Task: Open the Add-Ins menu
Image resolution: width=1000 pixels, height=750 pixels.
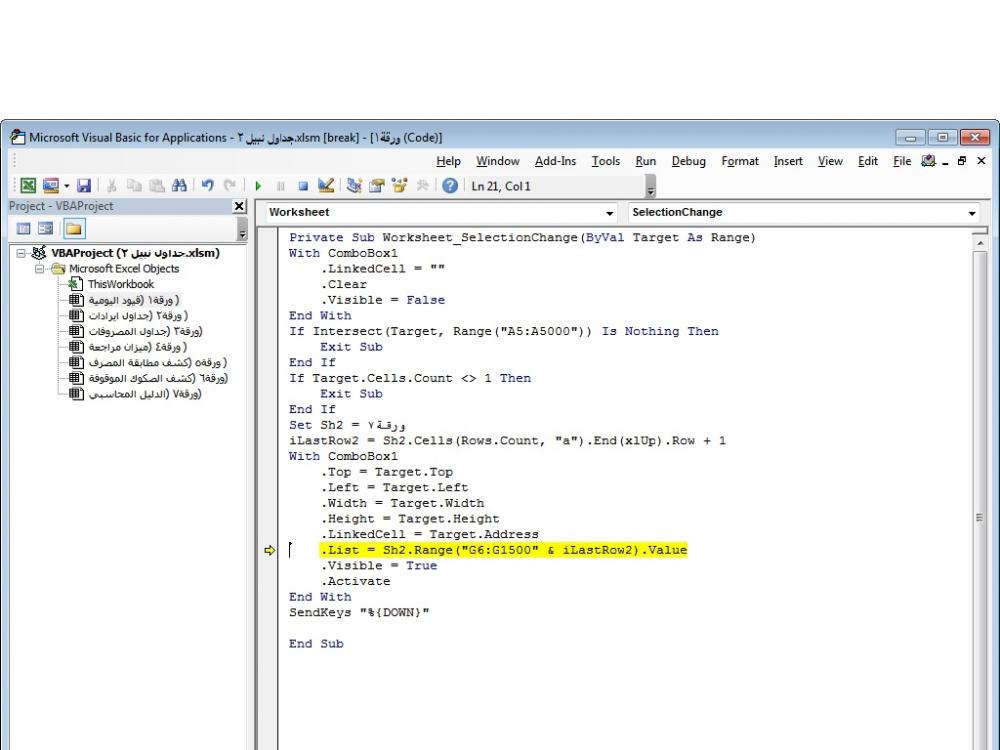Action: [555, 161]
